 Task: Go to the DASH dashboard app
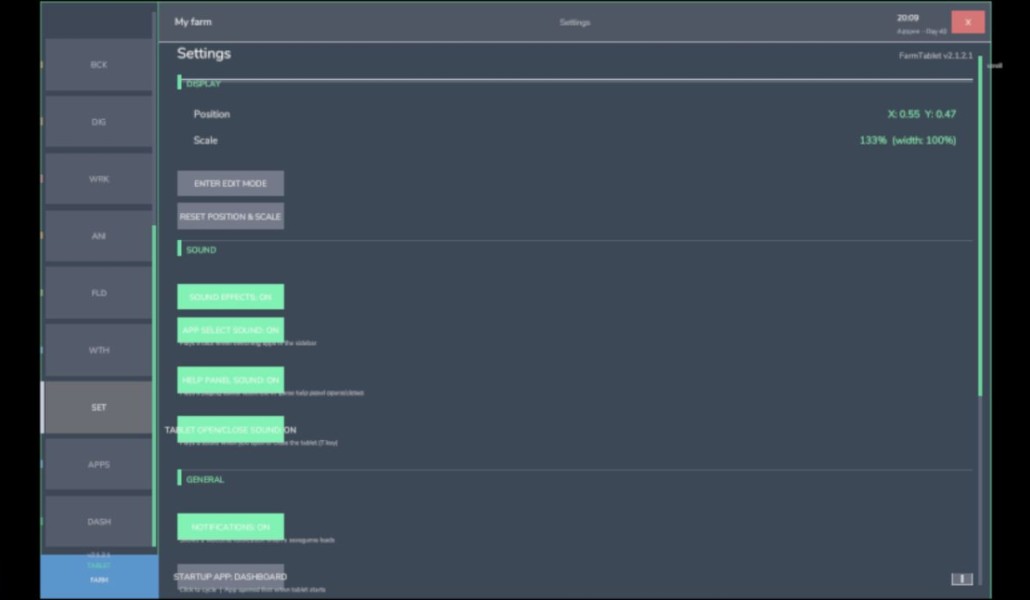99,522
